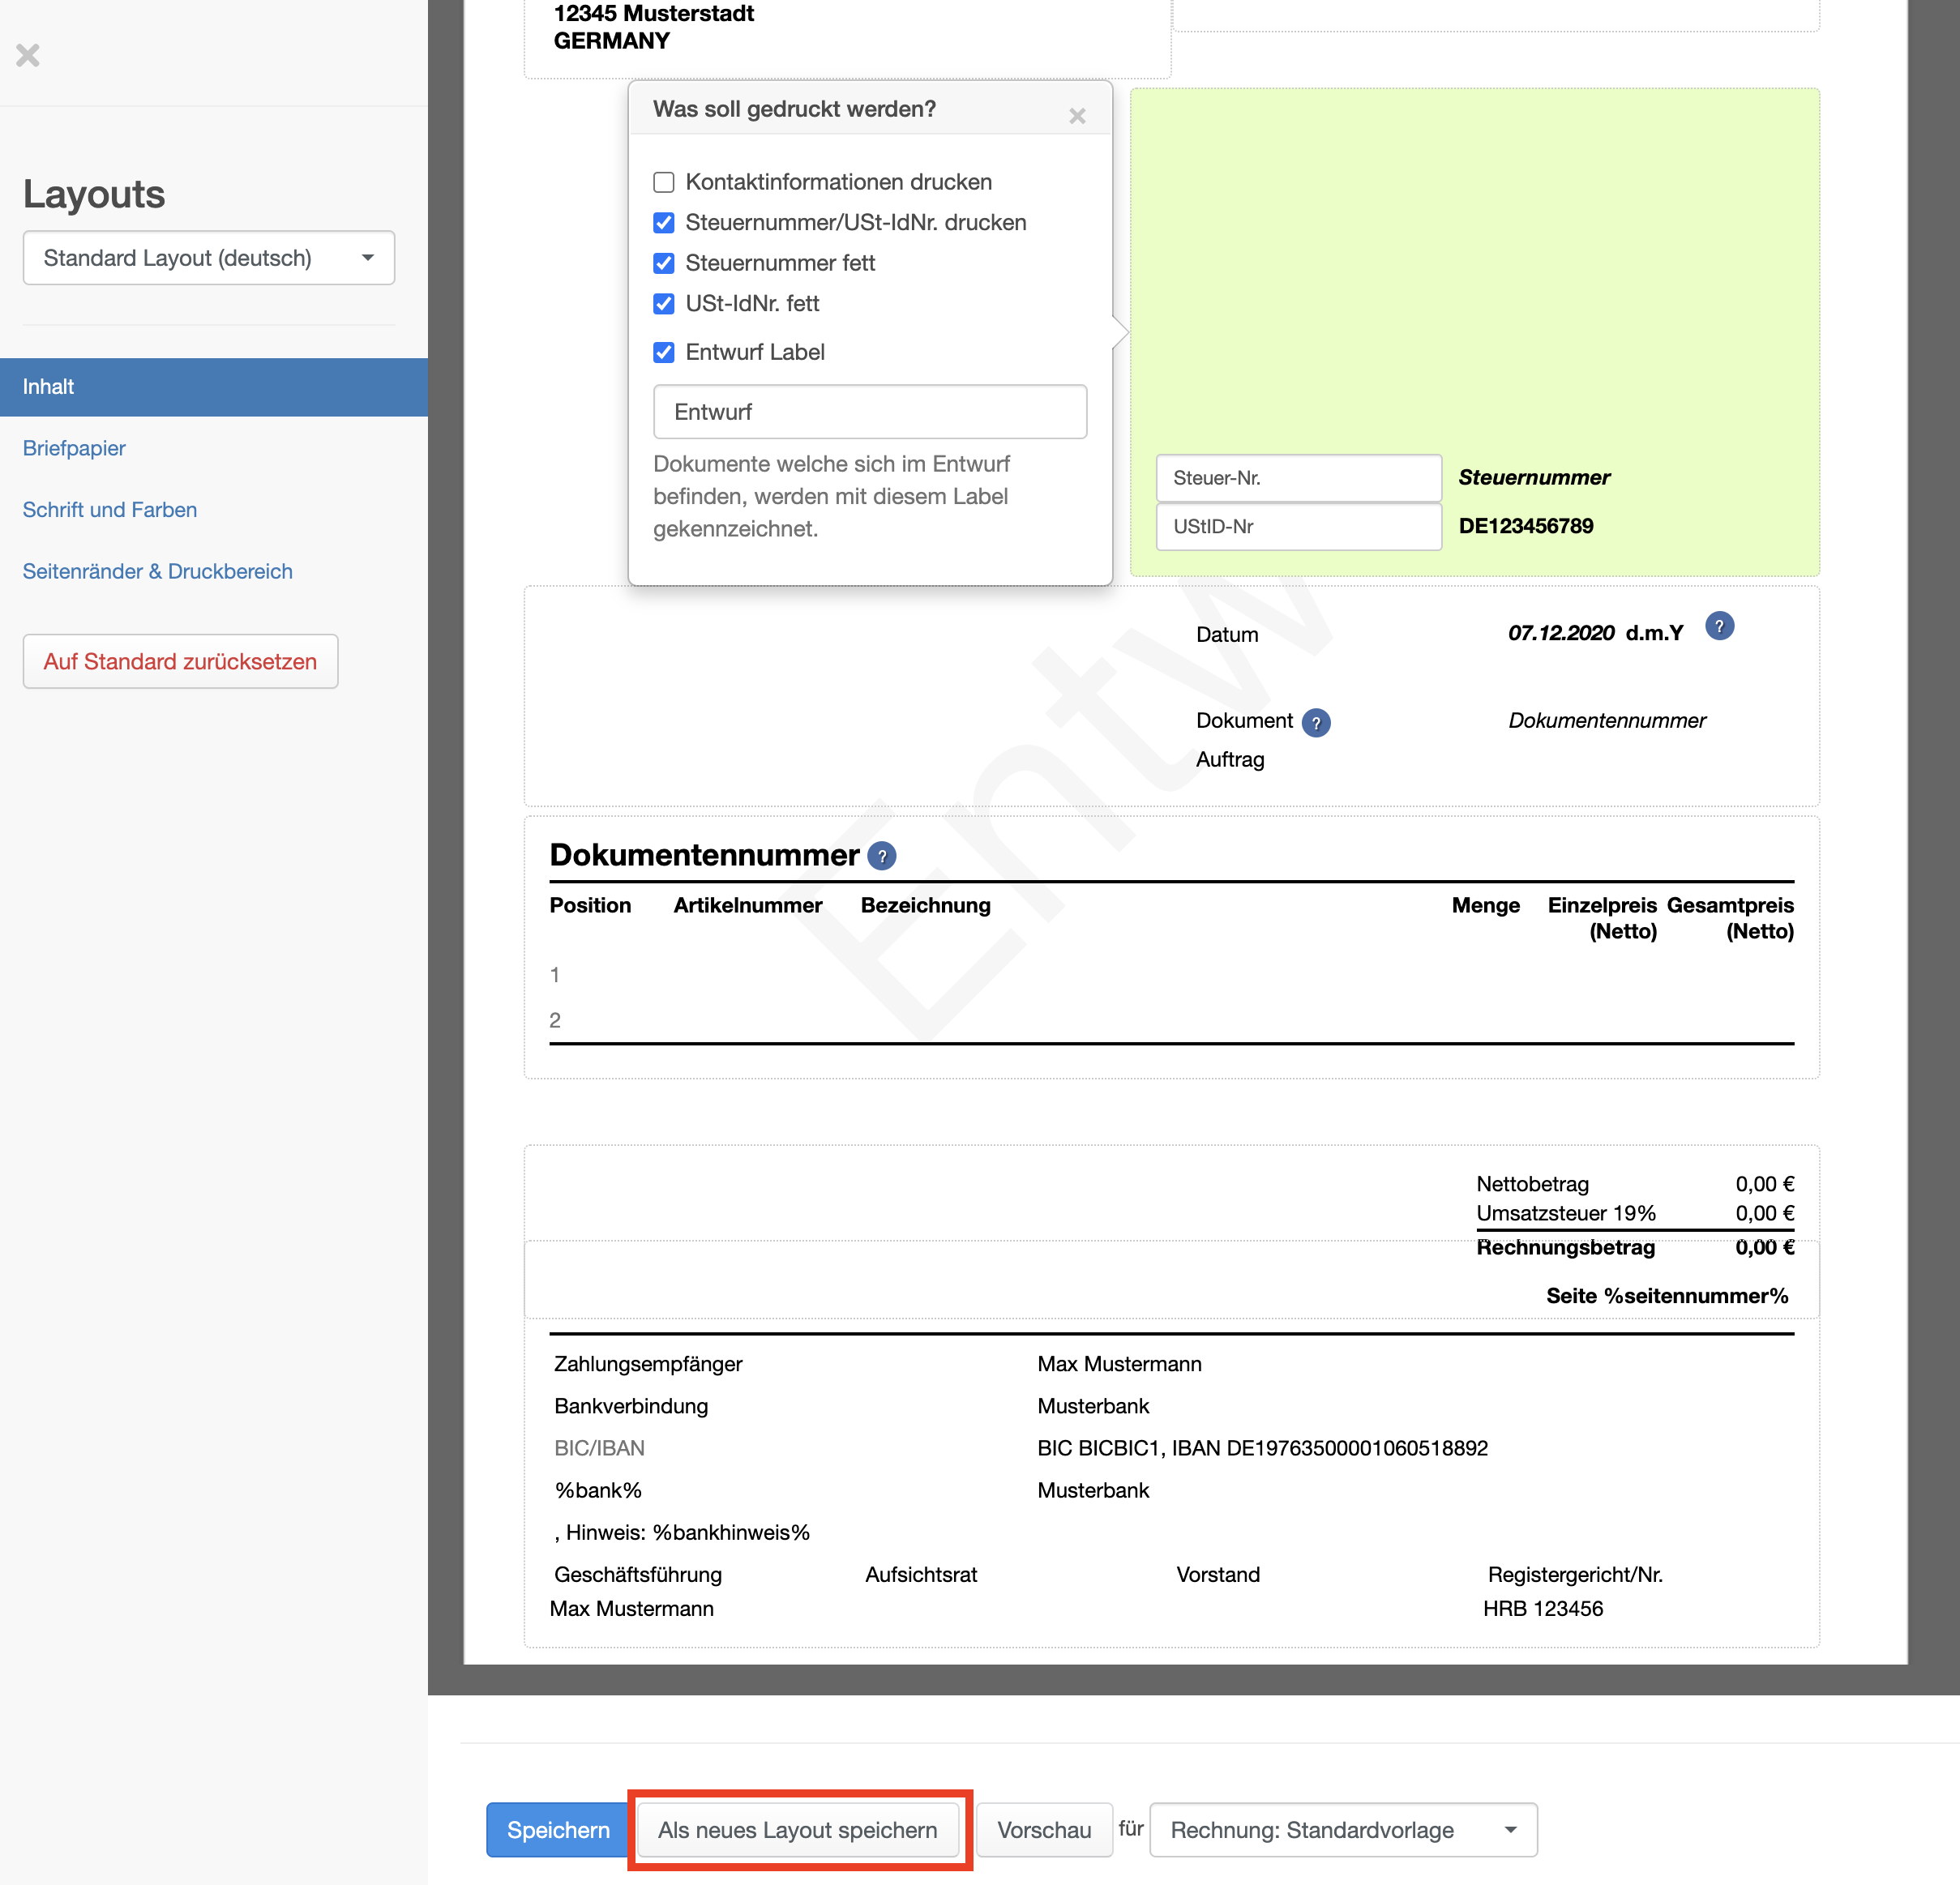Image resolution: width=1960 pixels, height=1885 pixels.
Task: Close the layout editor with the X icon
Action: [28, 55]
